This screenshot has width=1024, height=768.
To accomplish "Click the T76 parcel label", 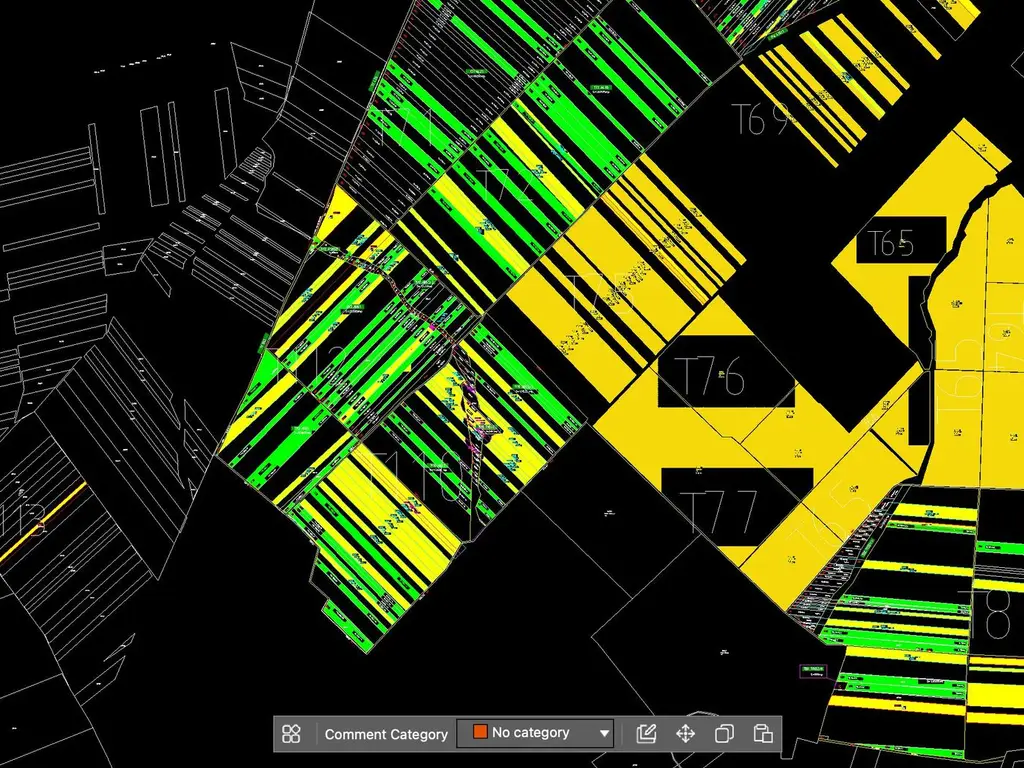I will coord(713,376).
